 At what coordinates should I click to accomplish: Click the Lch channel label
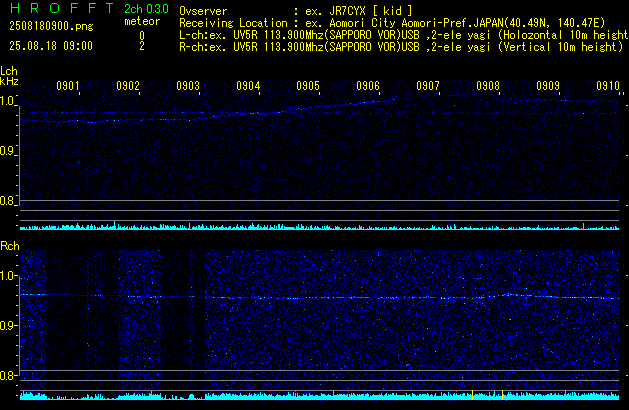[x=9, y=71]
